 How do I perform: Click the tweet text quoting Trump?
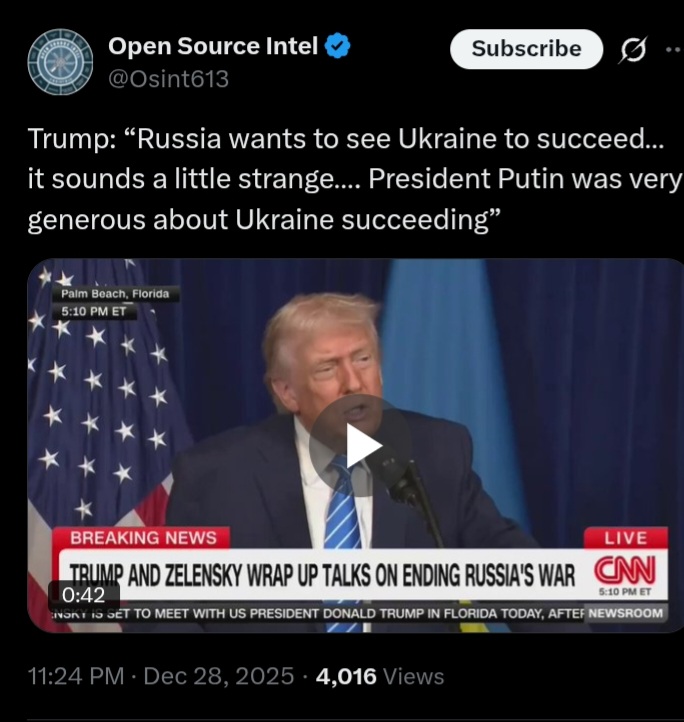click(355, 179)
